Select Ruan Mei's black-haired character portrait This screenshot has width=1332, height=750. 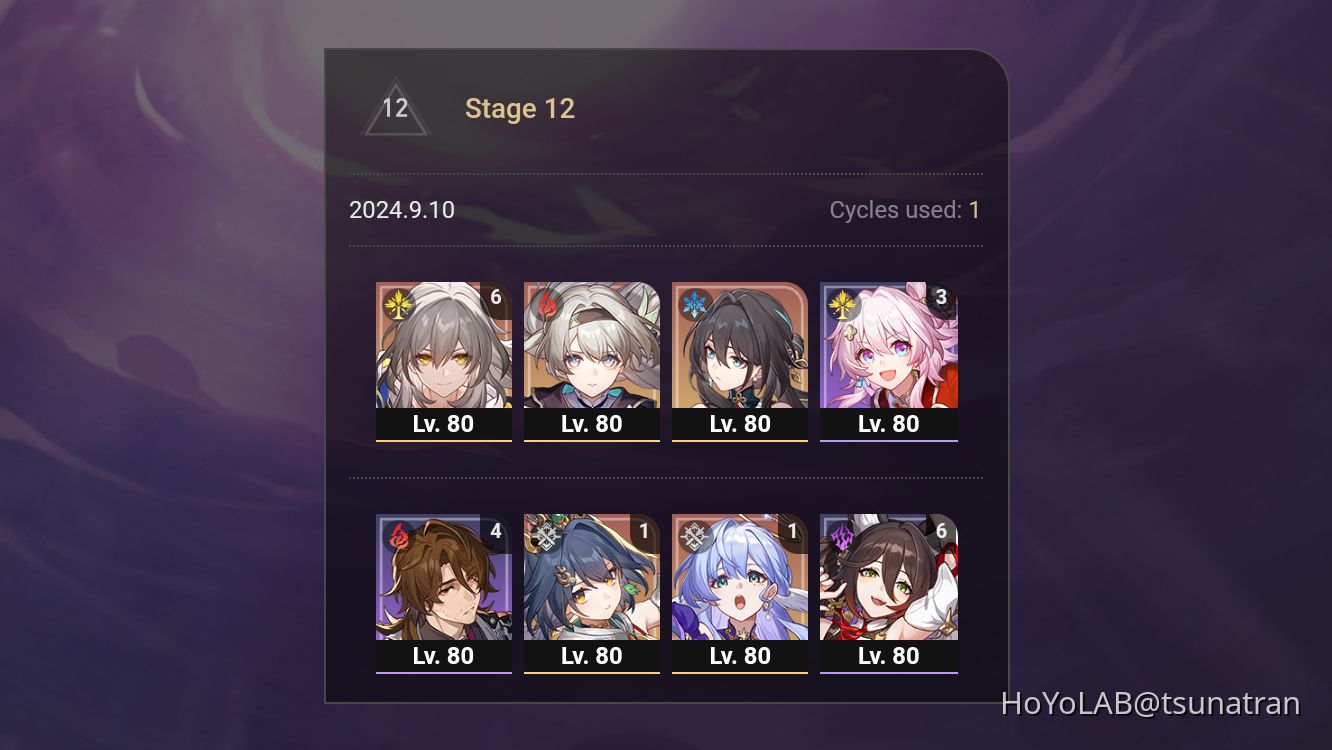tap(740, 360)
